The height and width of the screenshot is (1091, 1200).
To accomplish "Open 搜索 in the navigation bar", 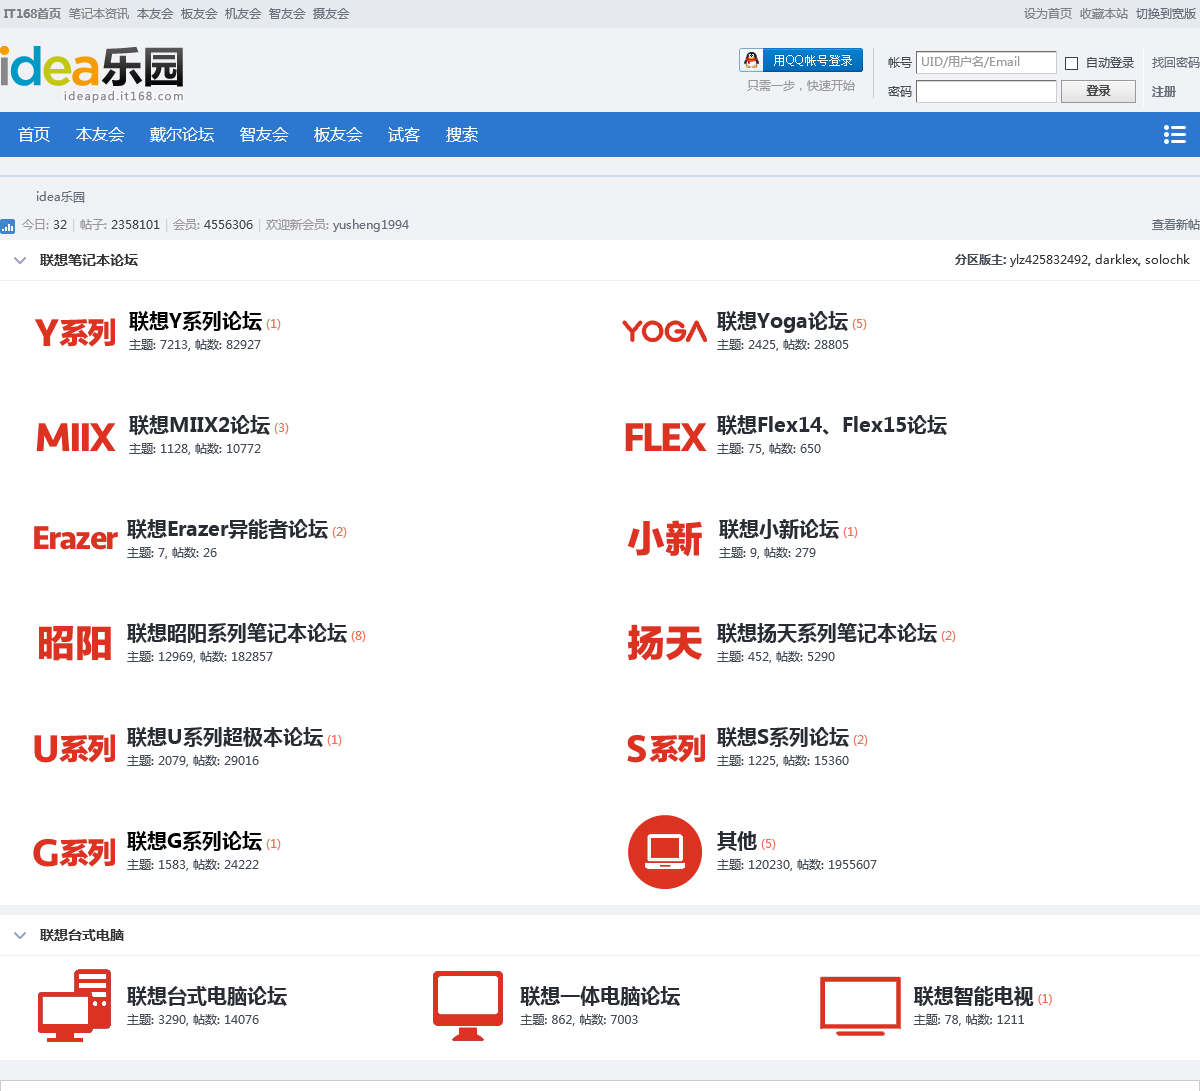I will click(462, 134).
